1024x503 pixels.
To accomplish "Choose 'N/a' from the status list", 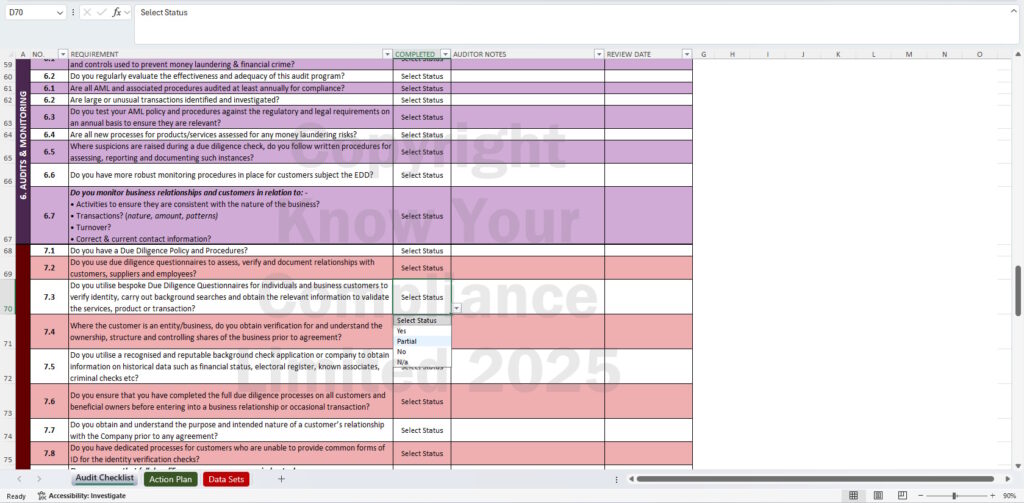I will (402, 362).
